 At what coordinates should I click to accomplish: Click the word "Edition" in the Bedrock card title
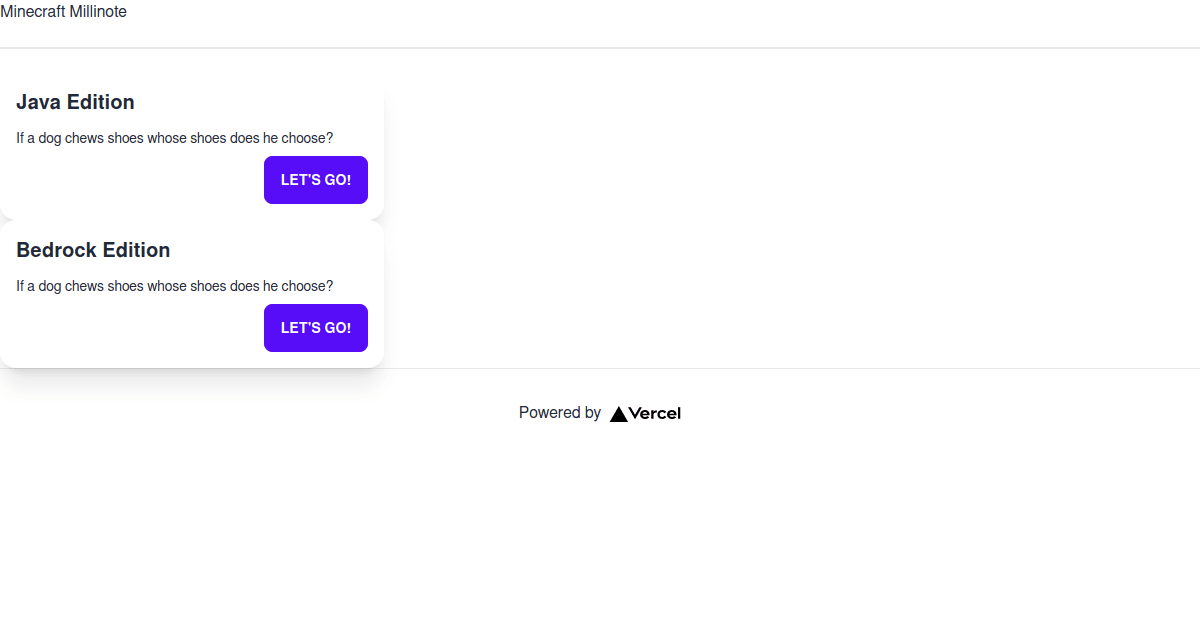(136, 250)
